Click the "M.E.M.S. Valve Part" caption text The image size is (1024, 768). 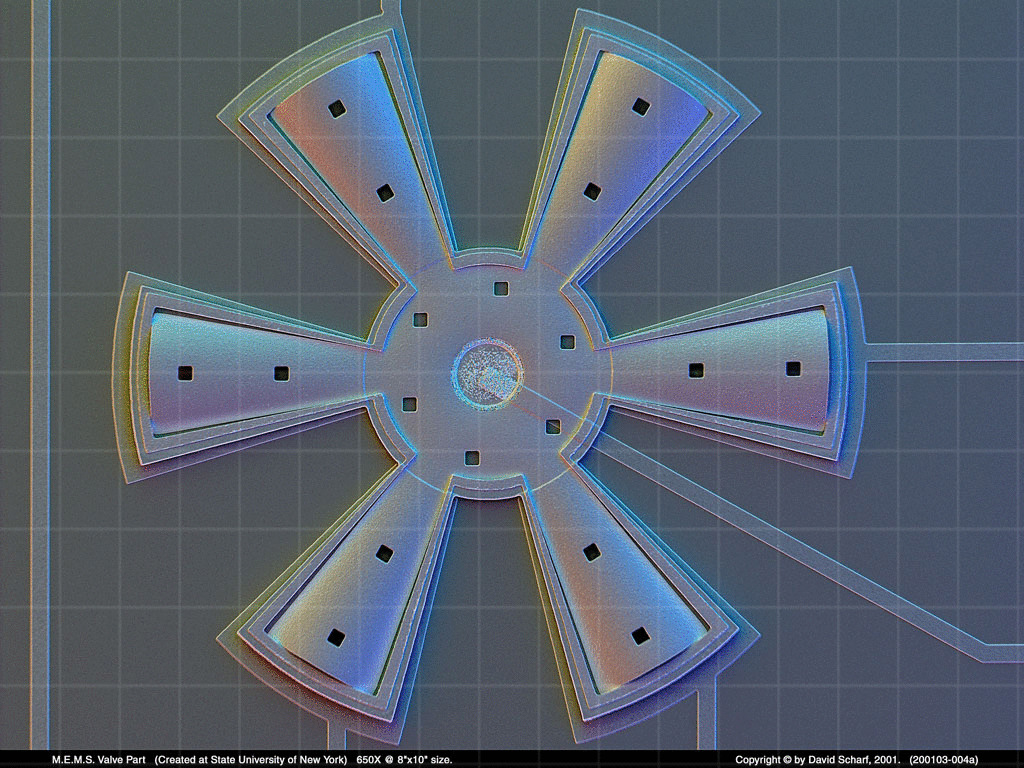tap(99, 760)
